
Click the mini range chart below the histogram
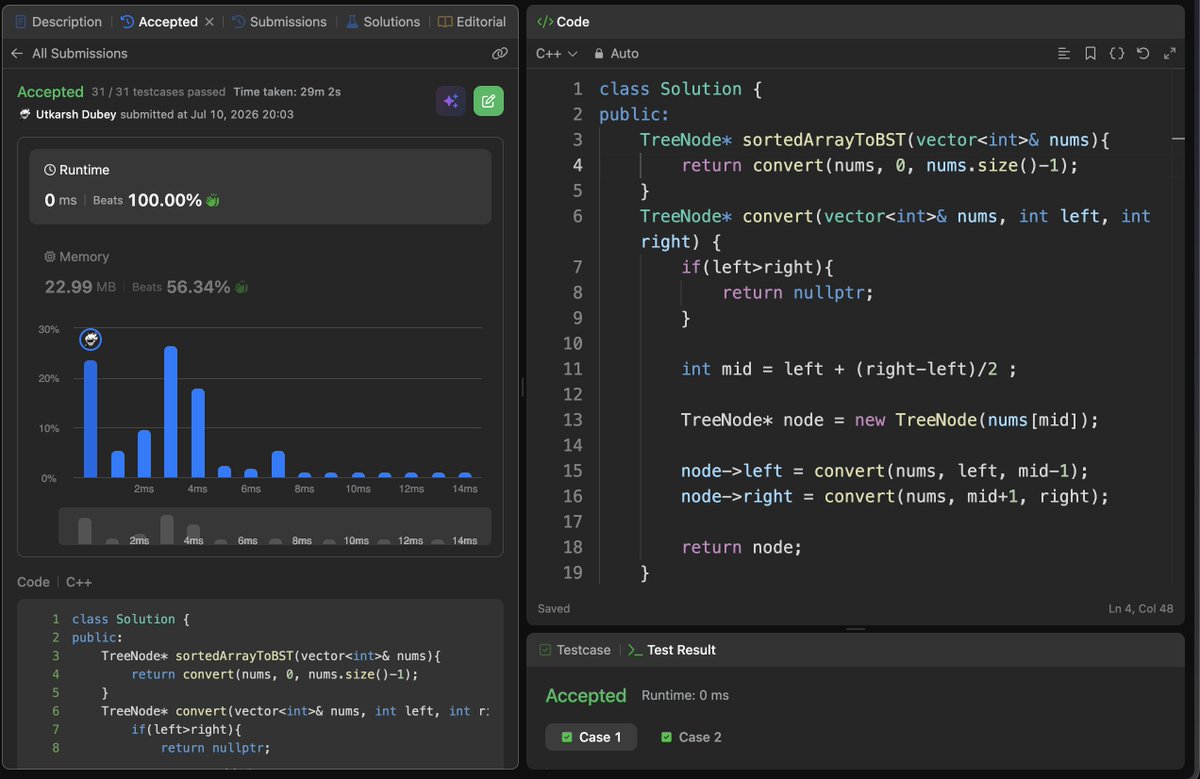tap(274, 526)
